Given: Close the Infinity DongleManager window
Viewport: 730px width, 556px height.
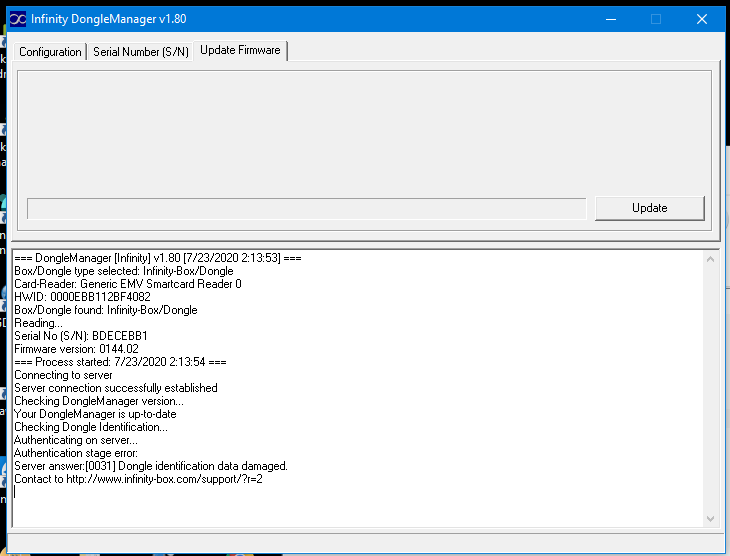Looking at the screenshot, I should [x=702, y=19].
